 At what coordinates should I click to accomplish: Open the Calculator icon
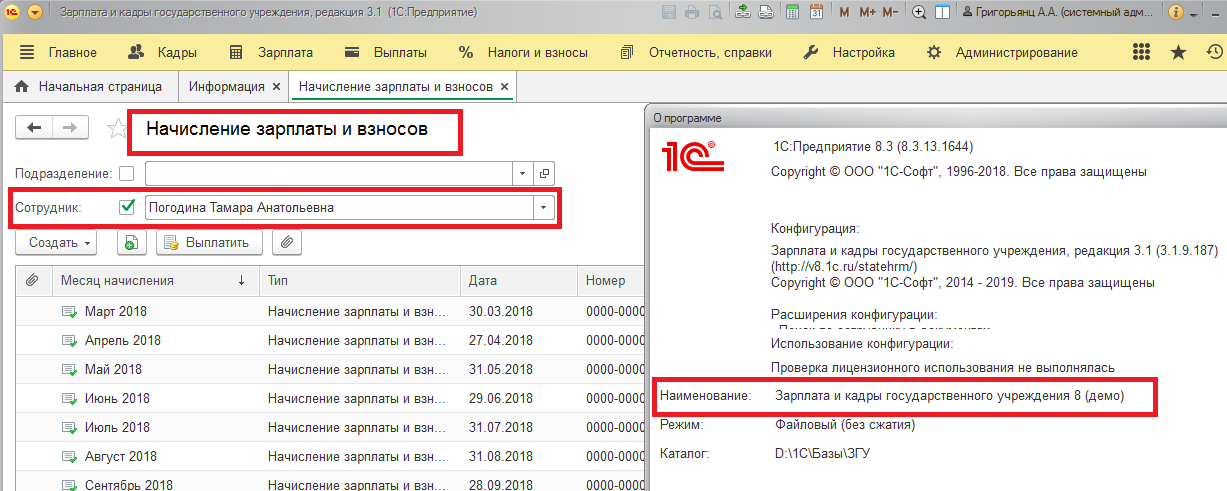pos(792,13)
